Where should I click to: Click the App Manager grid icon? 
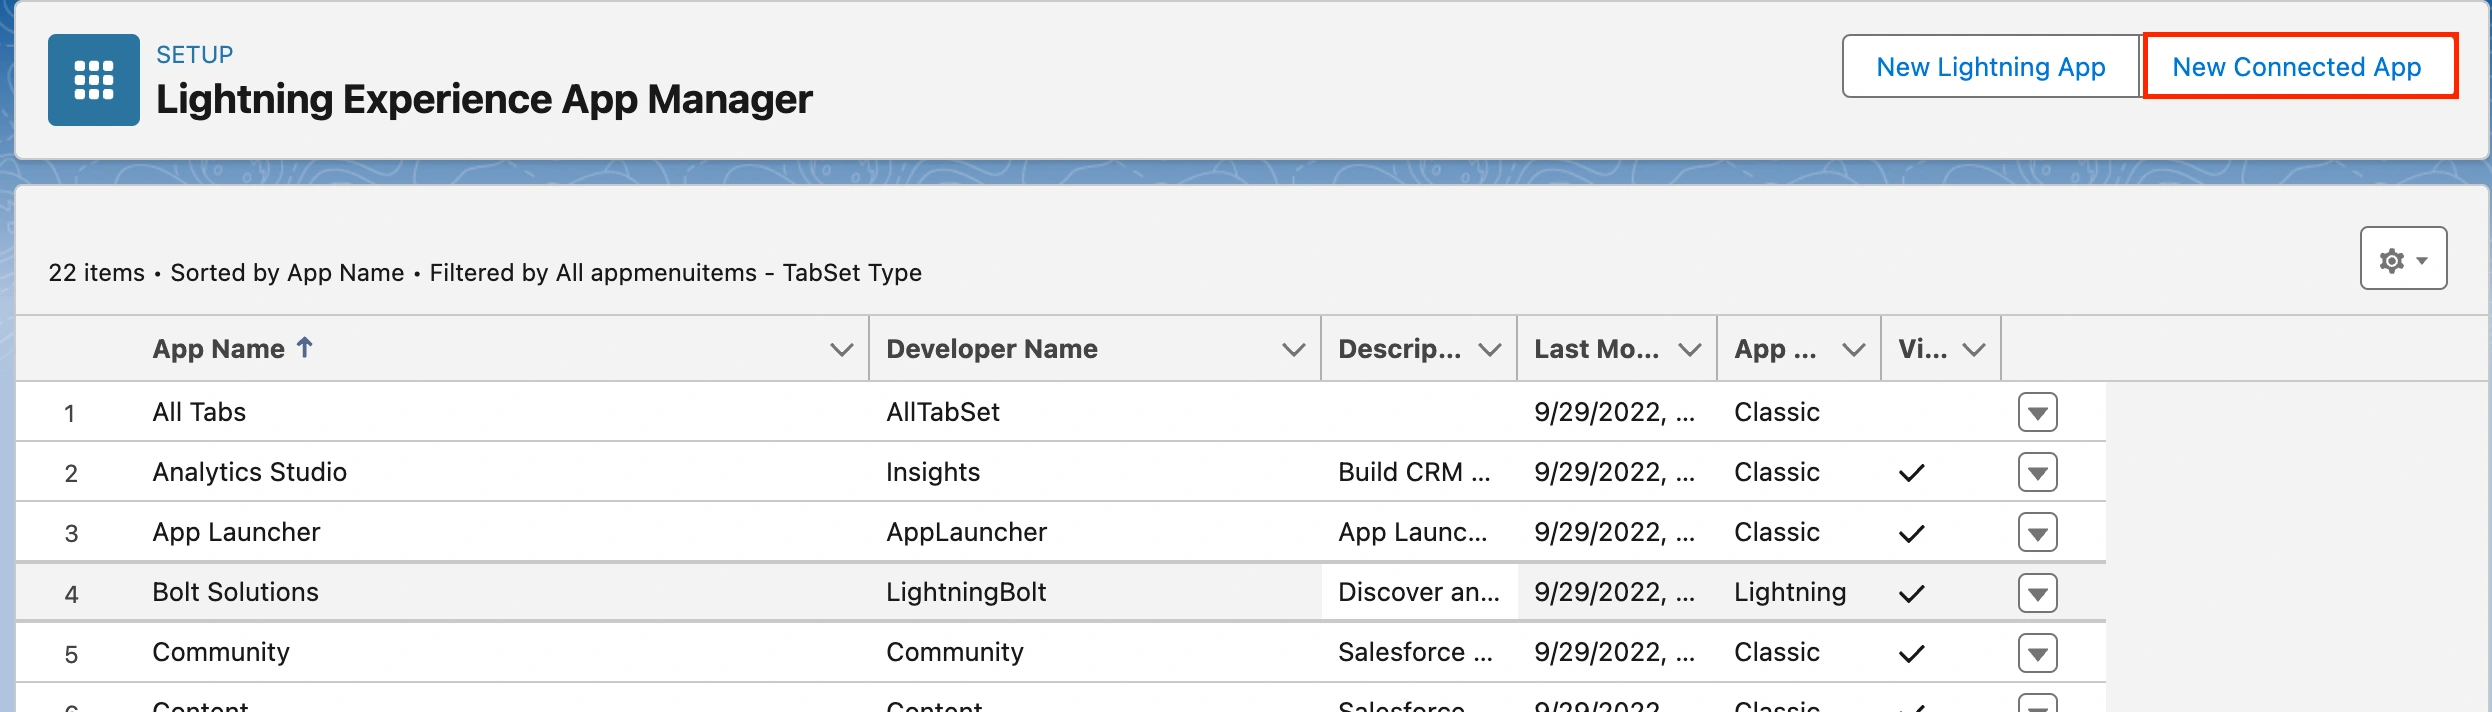(94, 80)
